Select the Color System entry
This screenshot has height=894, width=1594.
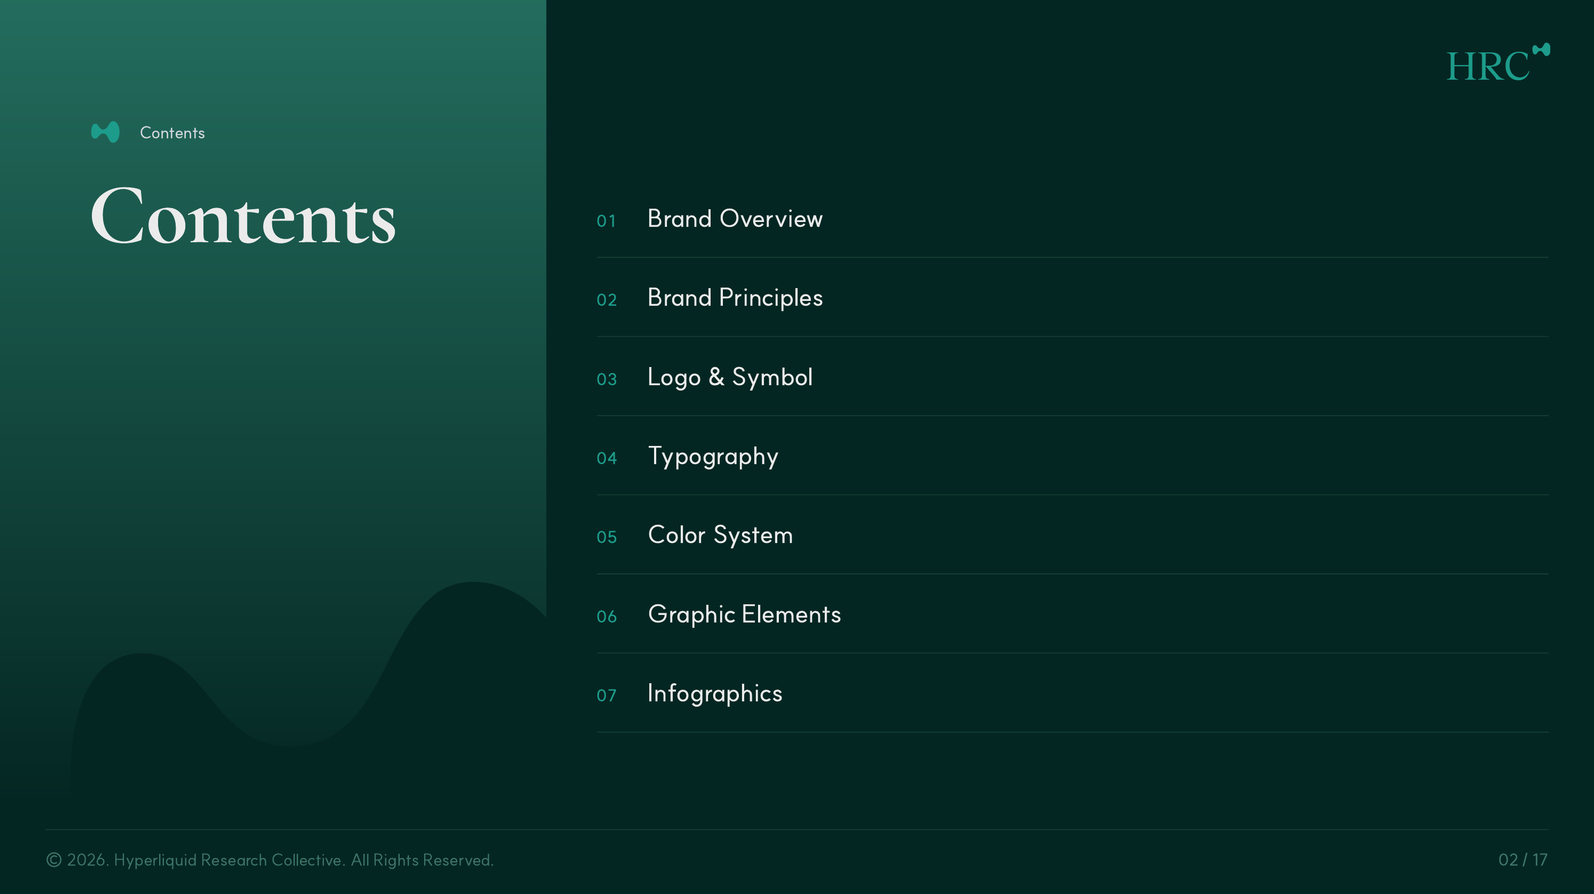coord(720,536)
